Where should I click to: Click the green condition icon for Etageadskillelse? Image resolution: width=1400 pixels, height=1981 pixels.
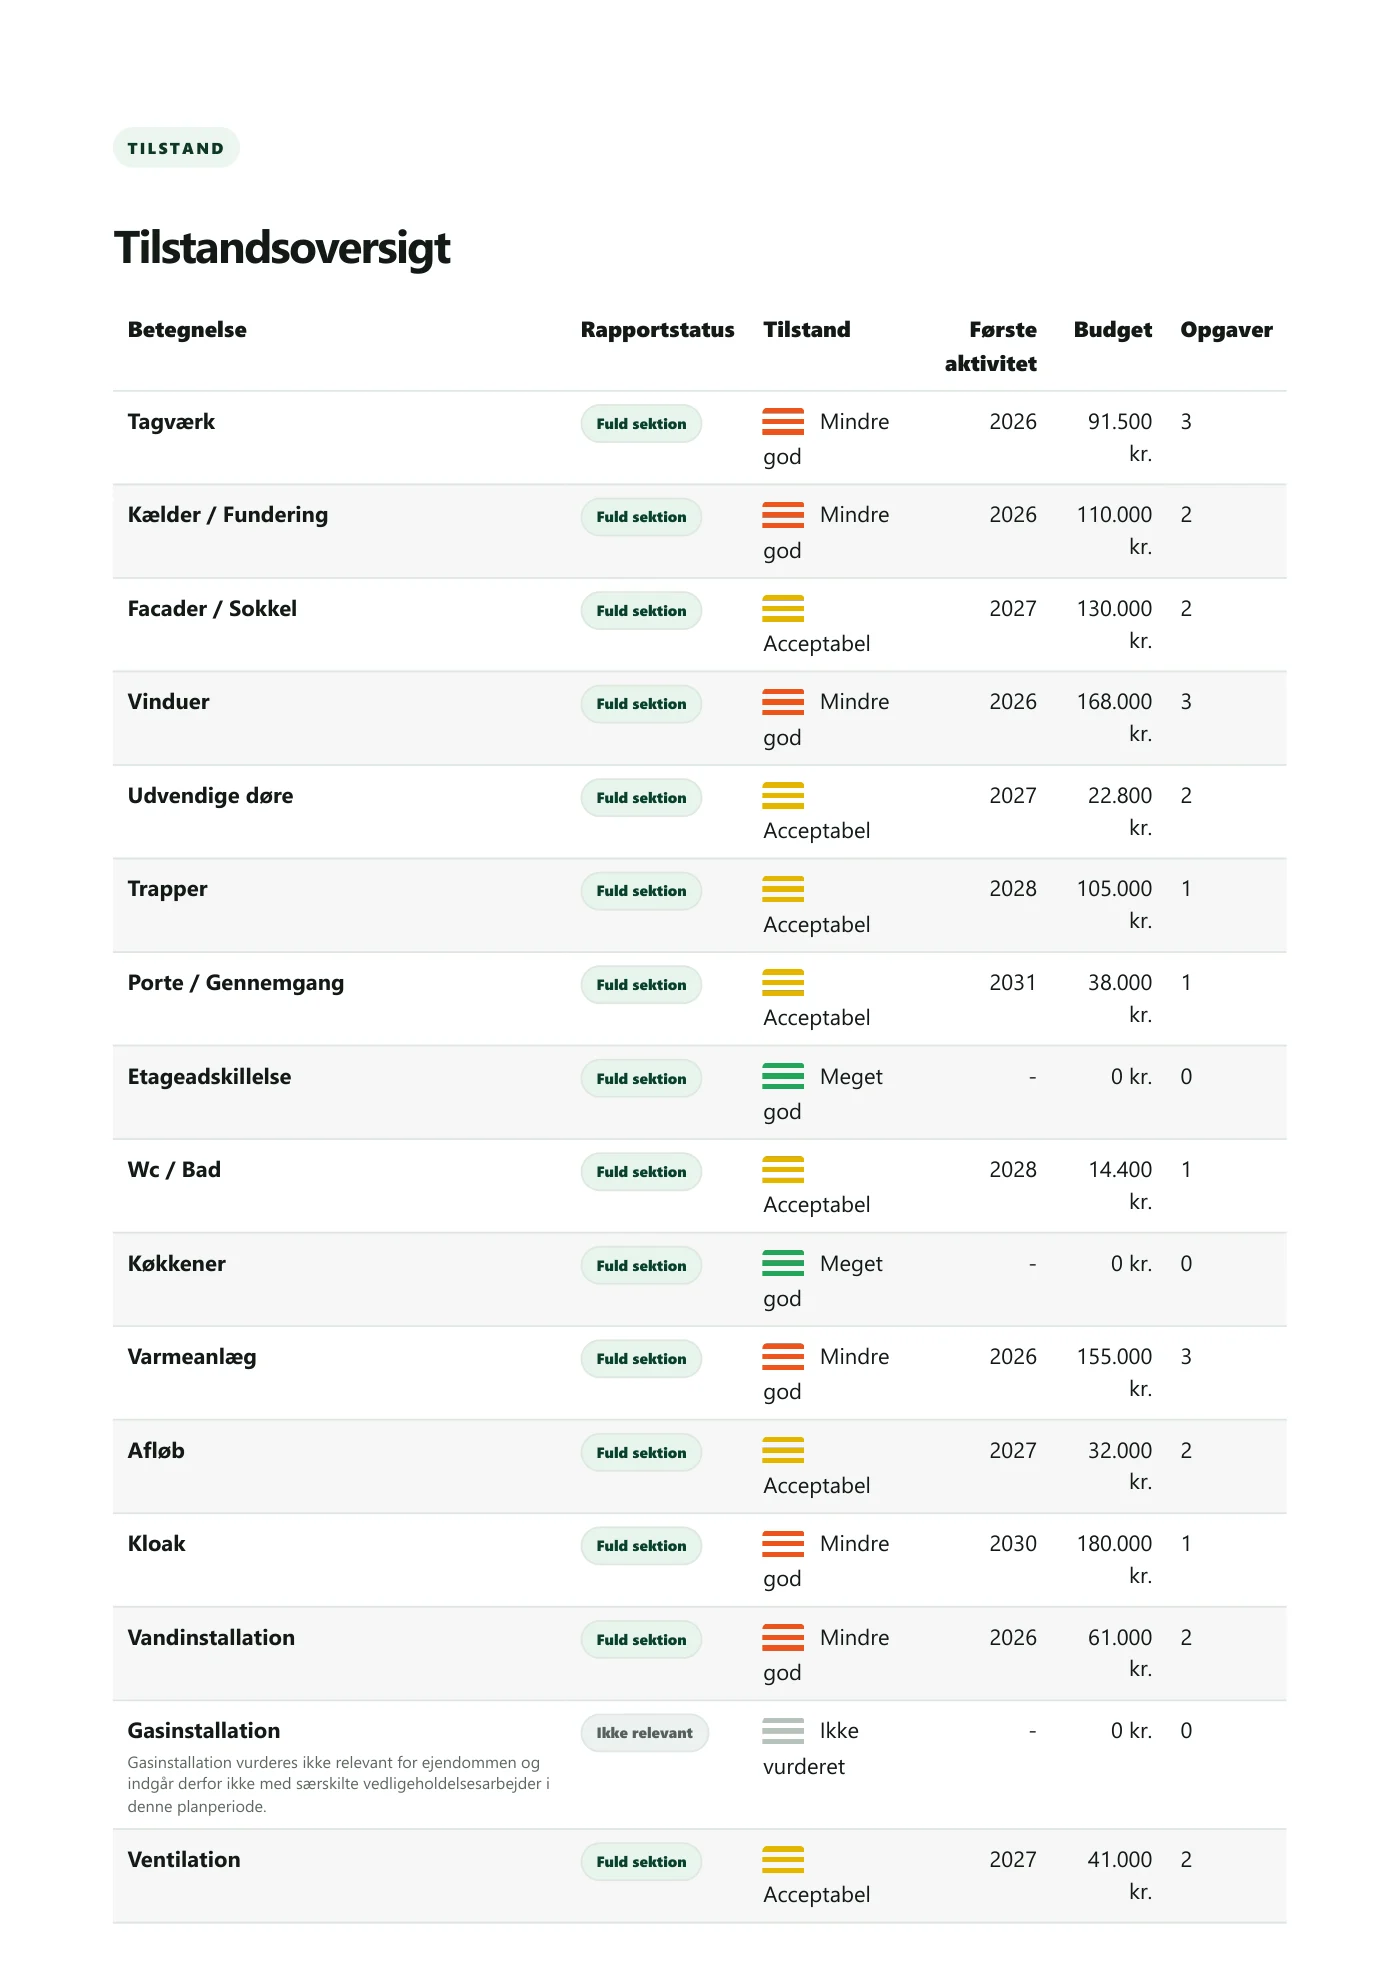[783, 1076]
